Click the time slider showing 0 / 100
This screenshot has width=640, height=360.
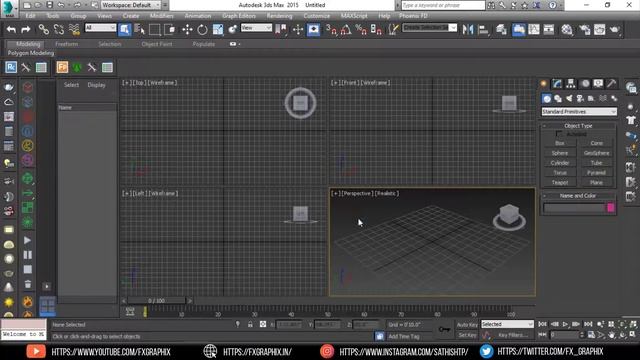click(x=157, y=301)
